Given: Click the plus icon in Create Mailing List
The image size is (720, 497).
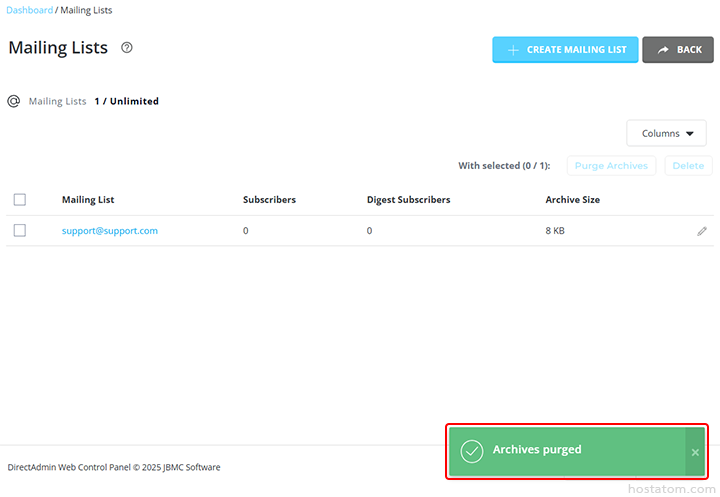Looking at the screenshot, I should coord(513,50).
